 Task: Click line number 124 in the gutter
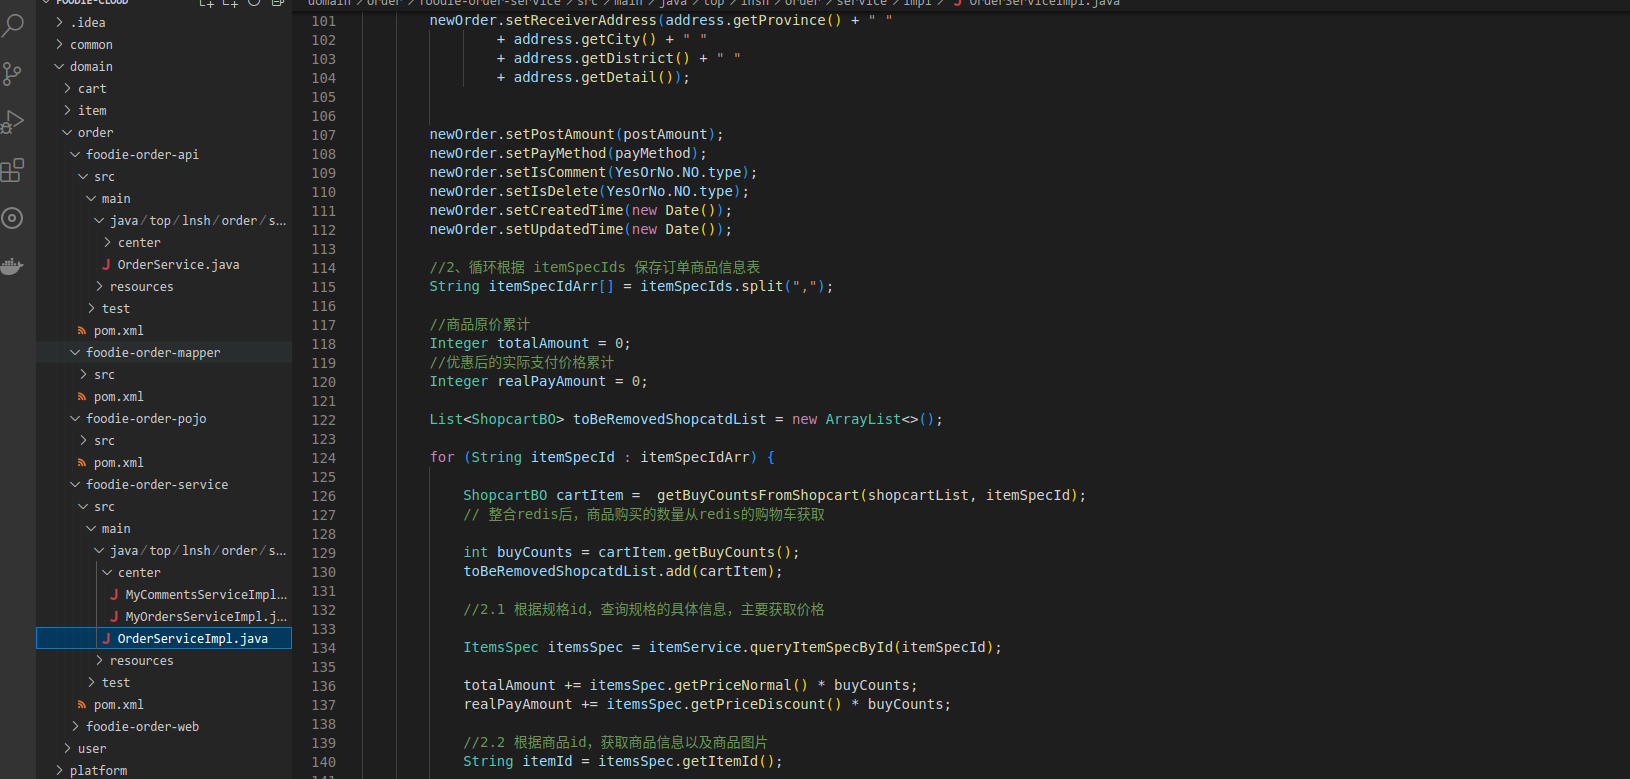(324, 458)
